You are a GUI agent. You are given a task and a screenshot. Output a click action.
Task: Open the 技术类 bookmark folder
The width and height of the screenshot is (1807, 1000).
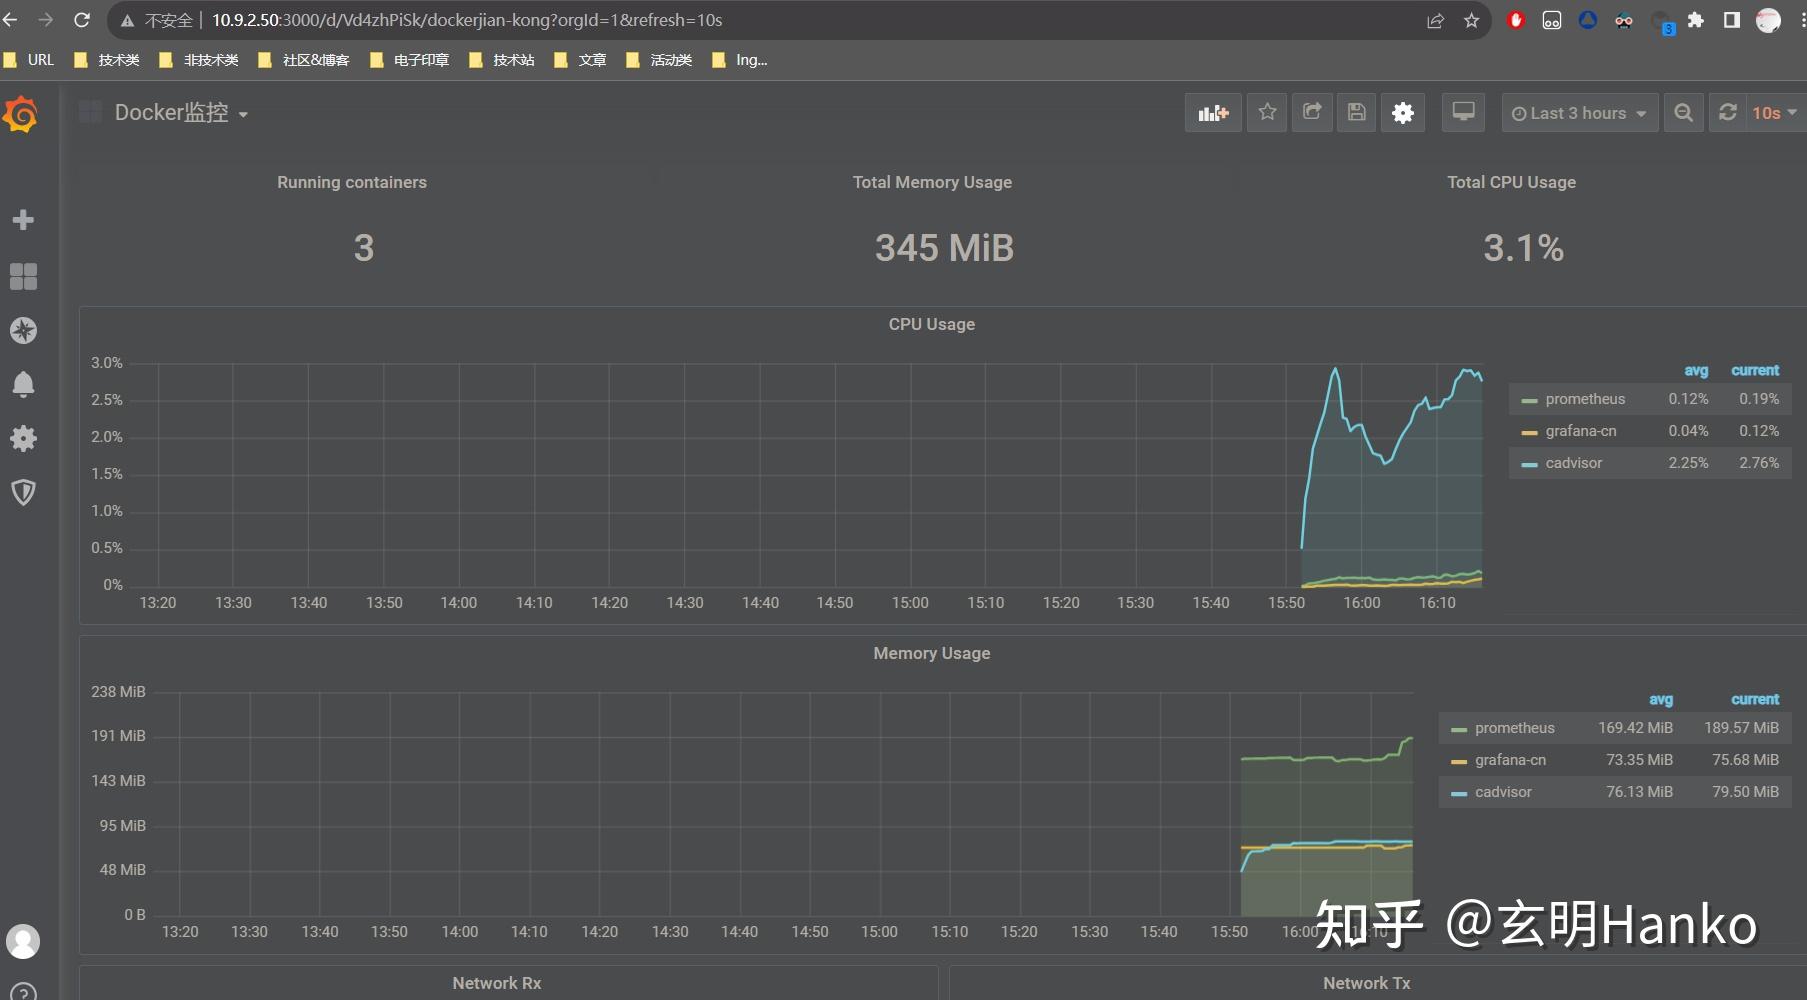(107, 60)
